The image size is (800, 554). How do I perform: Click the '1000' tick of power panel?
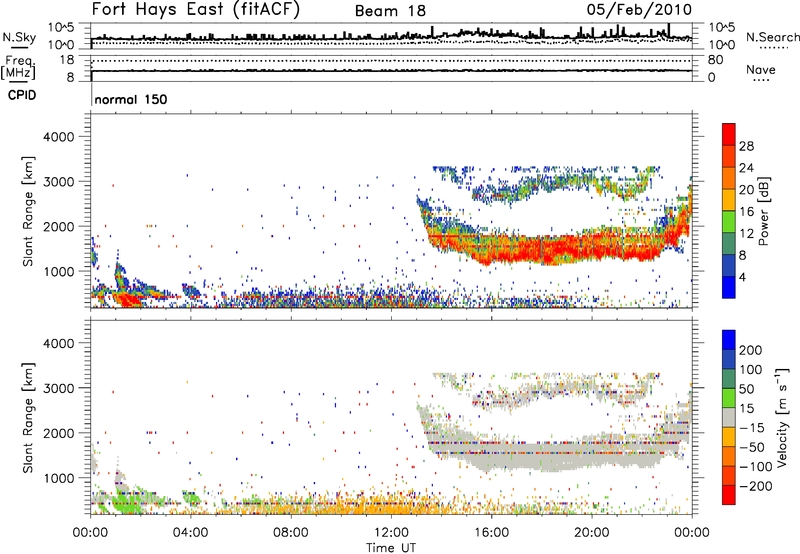tap(59, 271)
